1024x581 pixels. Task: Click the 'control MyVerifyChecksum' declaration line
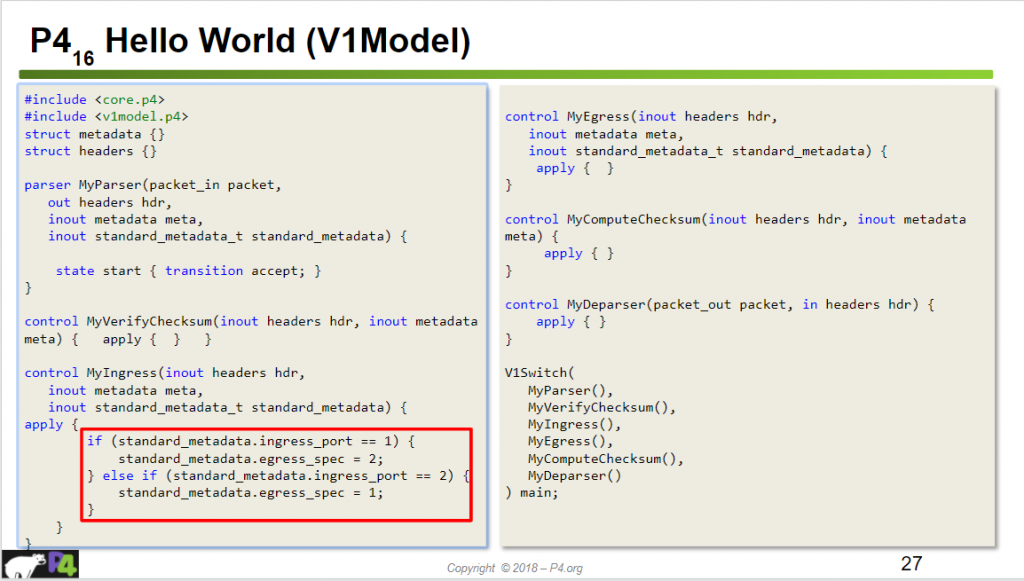pyautogui.click(x=251, y=321)
